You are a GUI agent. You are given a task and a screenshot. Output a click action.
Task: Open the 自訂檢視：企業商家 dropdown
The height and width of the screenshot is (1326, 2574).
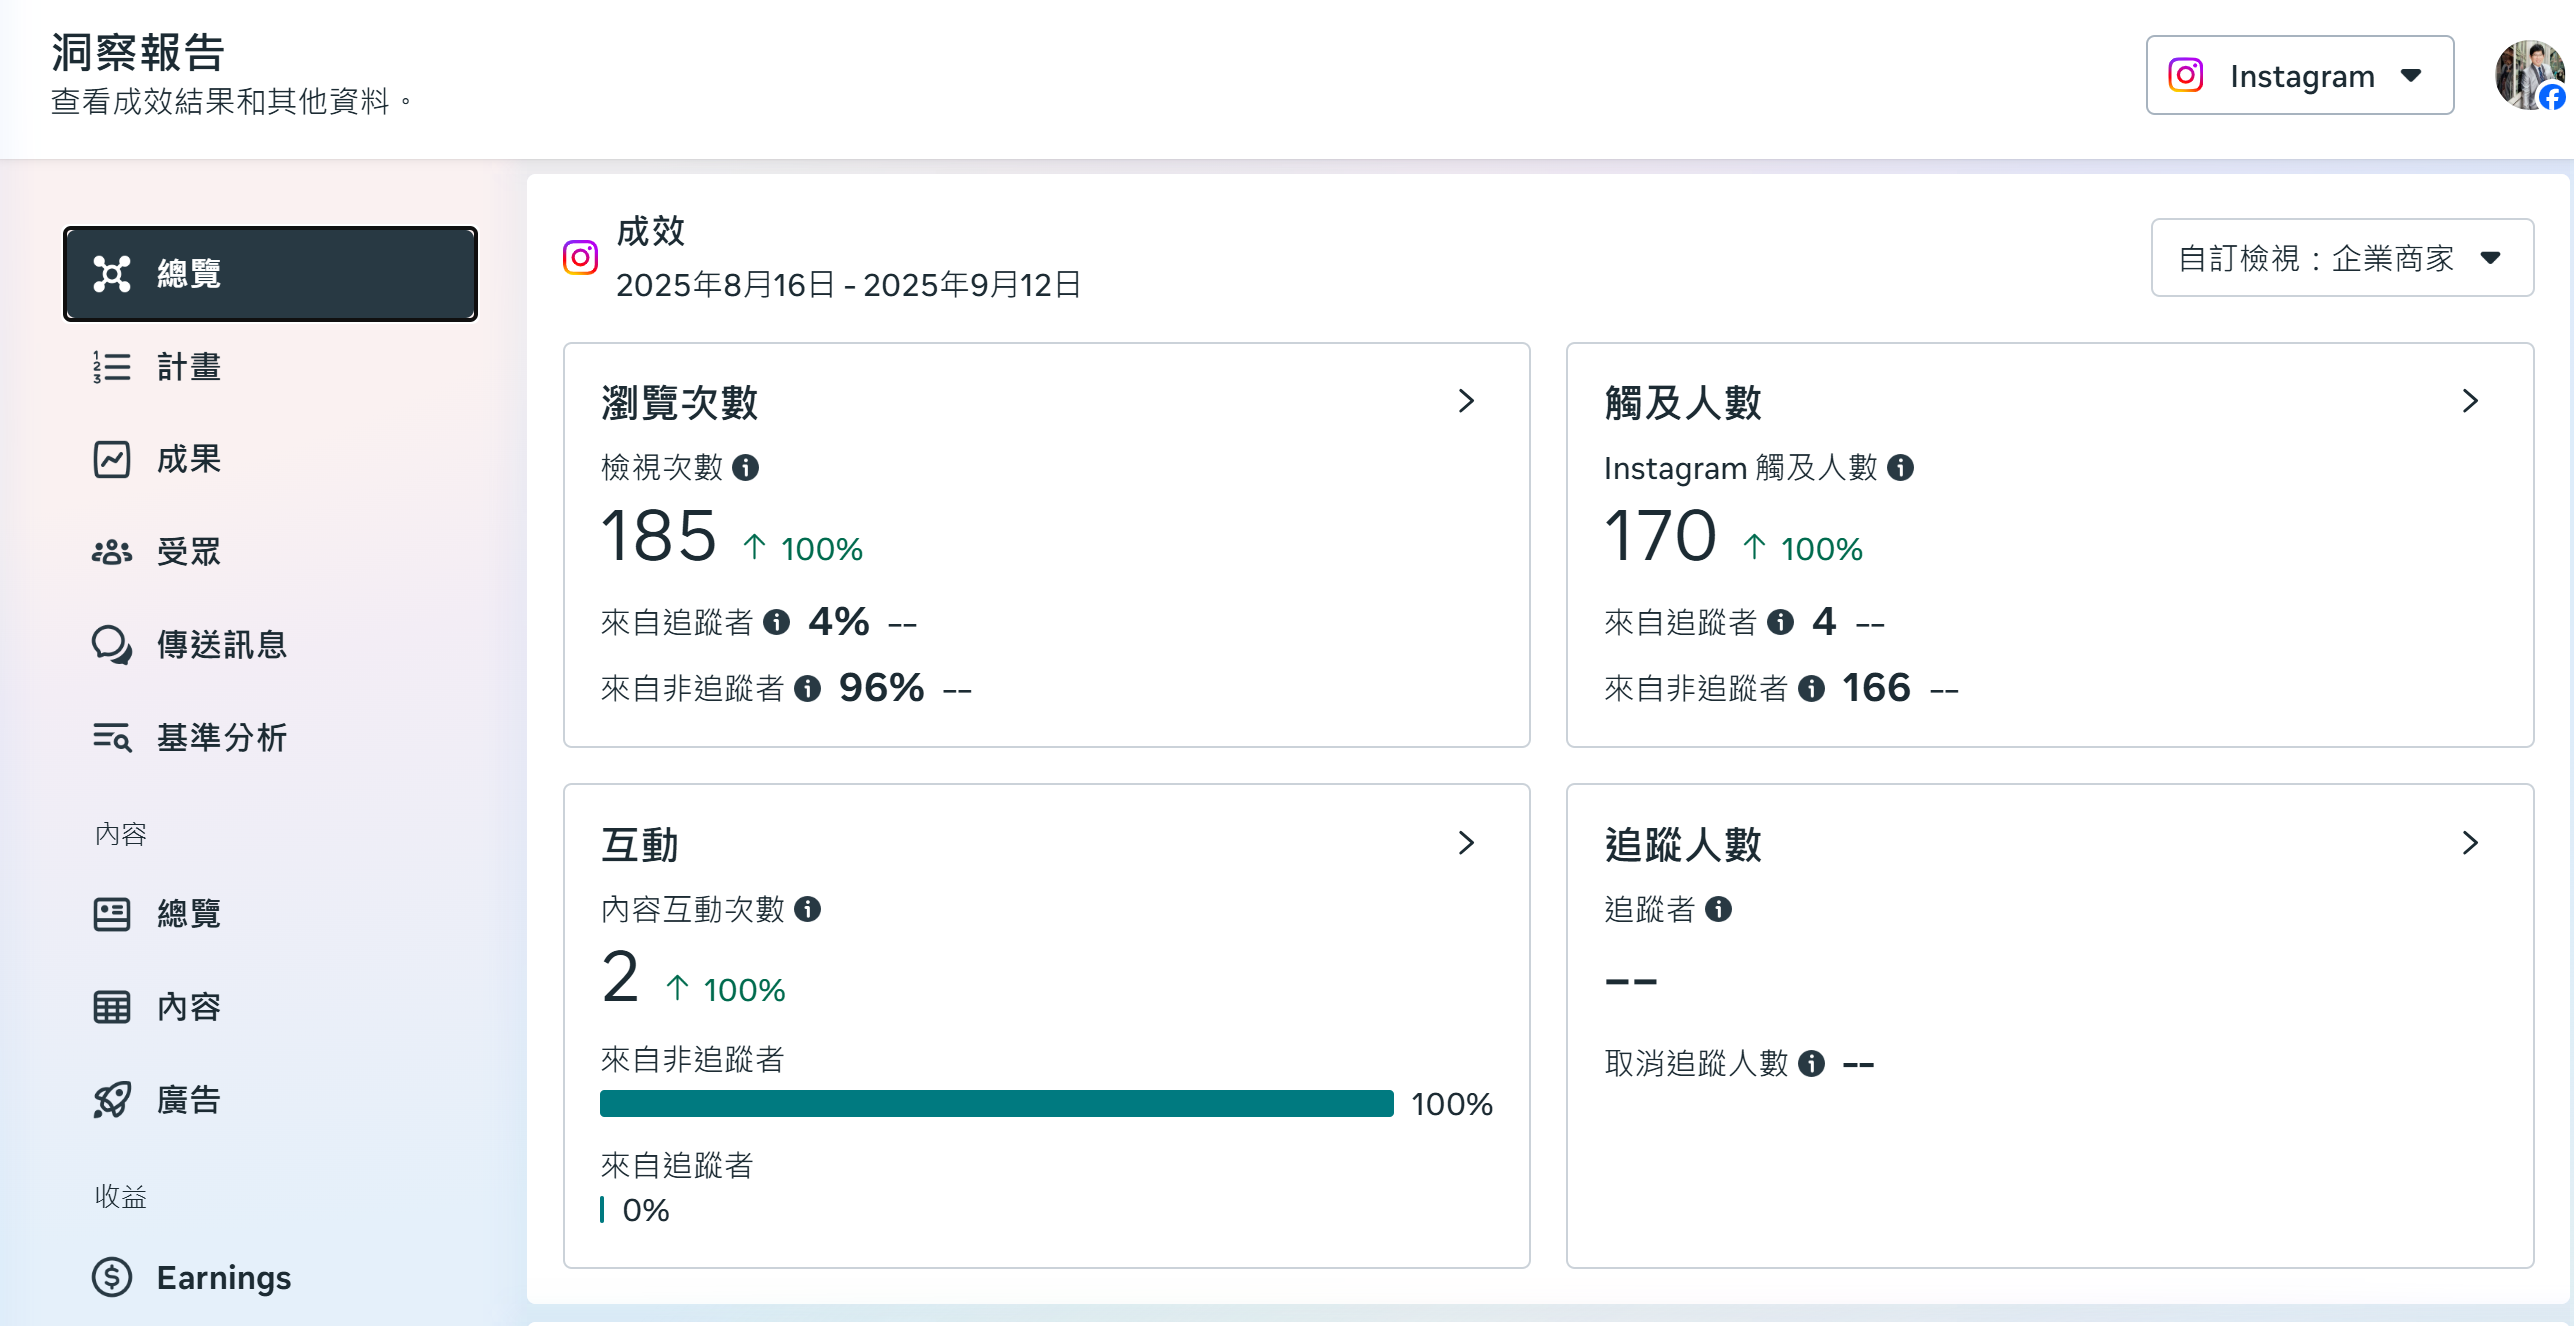(x=2341, y=258)
